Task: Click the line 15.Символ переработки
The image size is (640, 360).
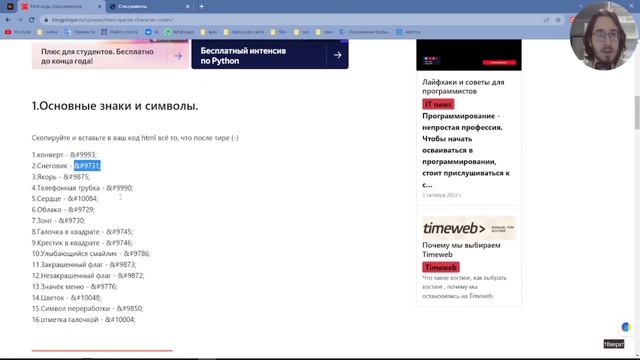Action: pos(88,308)
